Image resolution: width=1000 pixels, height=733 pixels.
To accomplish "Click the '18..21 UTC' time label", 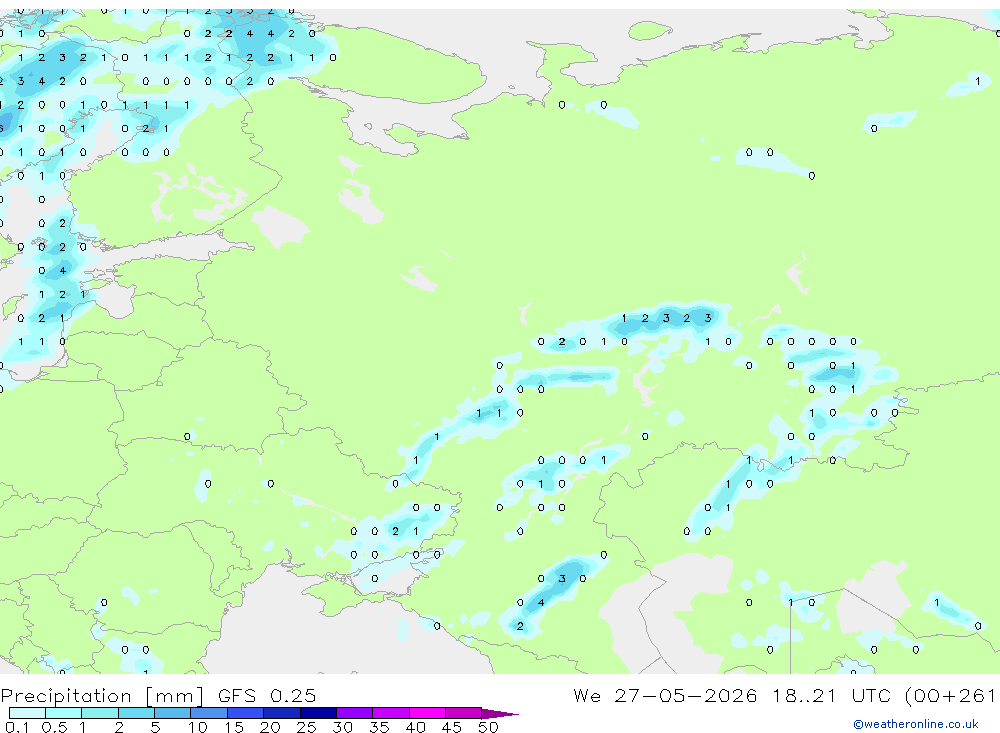I will (832, 695).
